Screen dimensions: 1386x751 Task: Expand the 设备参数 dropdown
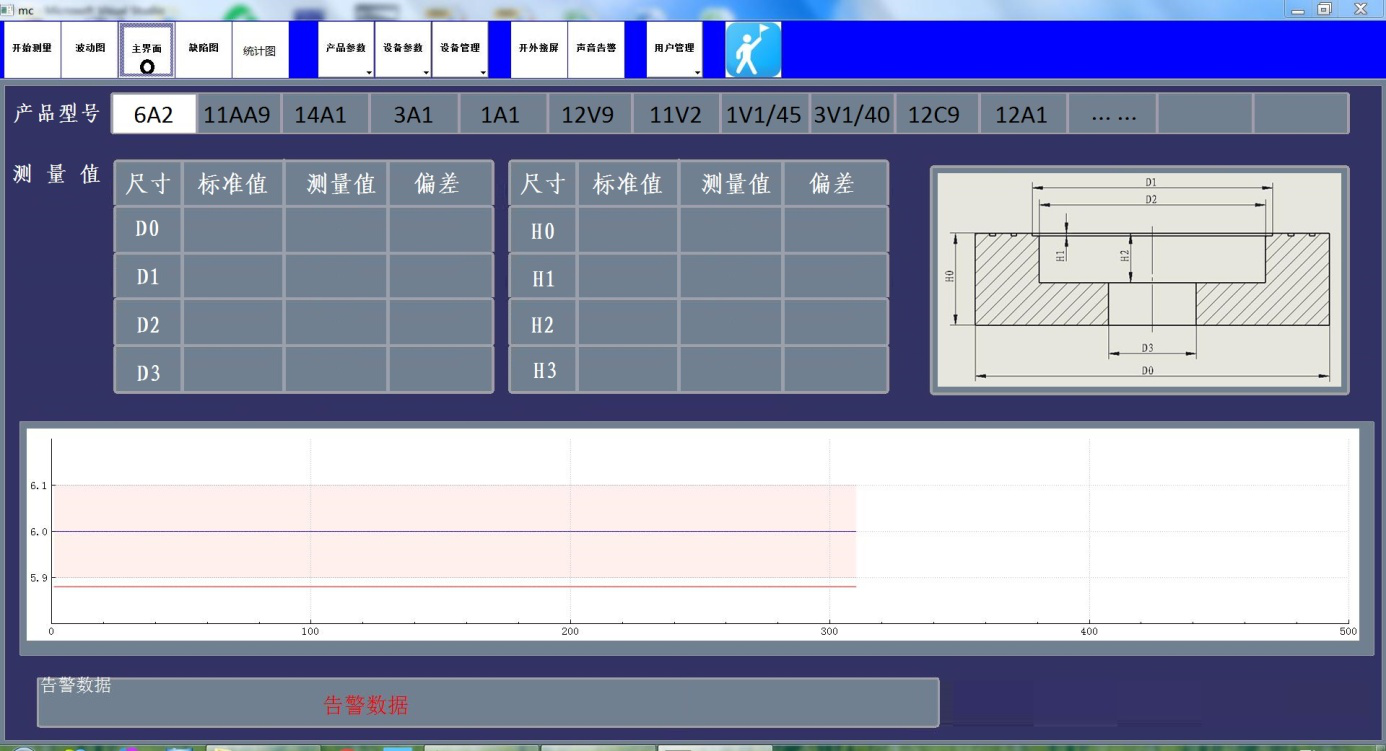(403, 50)
